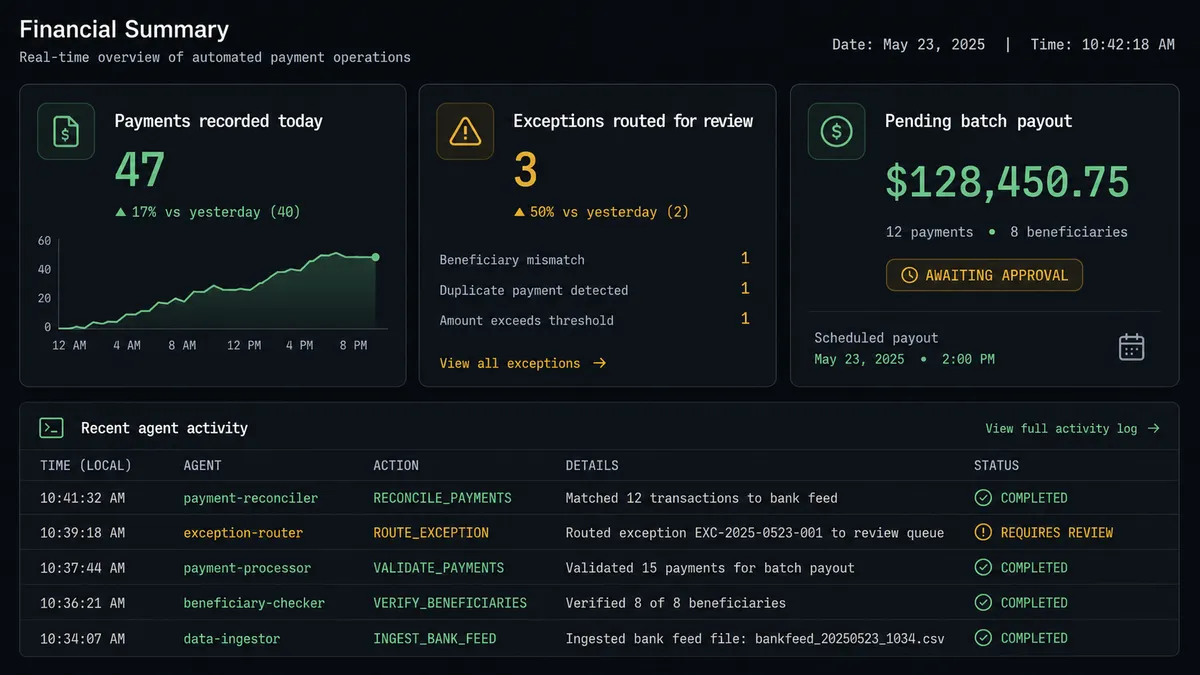Click the 10:36:21 AM timestamp
1200x675 pixels.
[83, 603]
